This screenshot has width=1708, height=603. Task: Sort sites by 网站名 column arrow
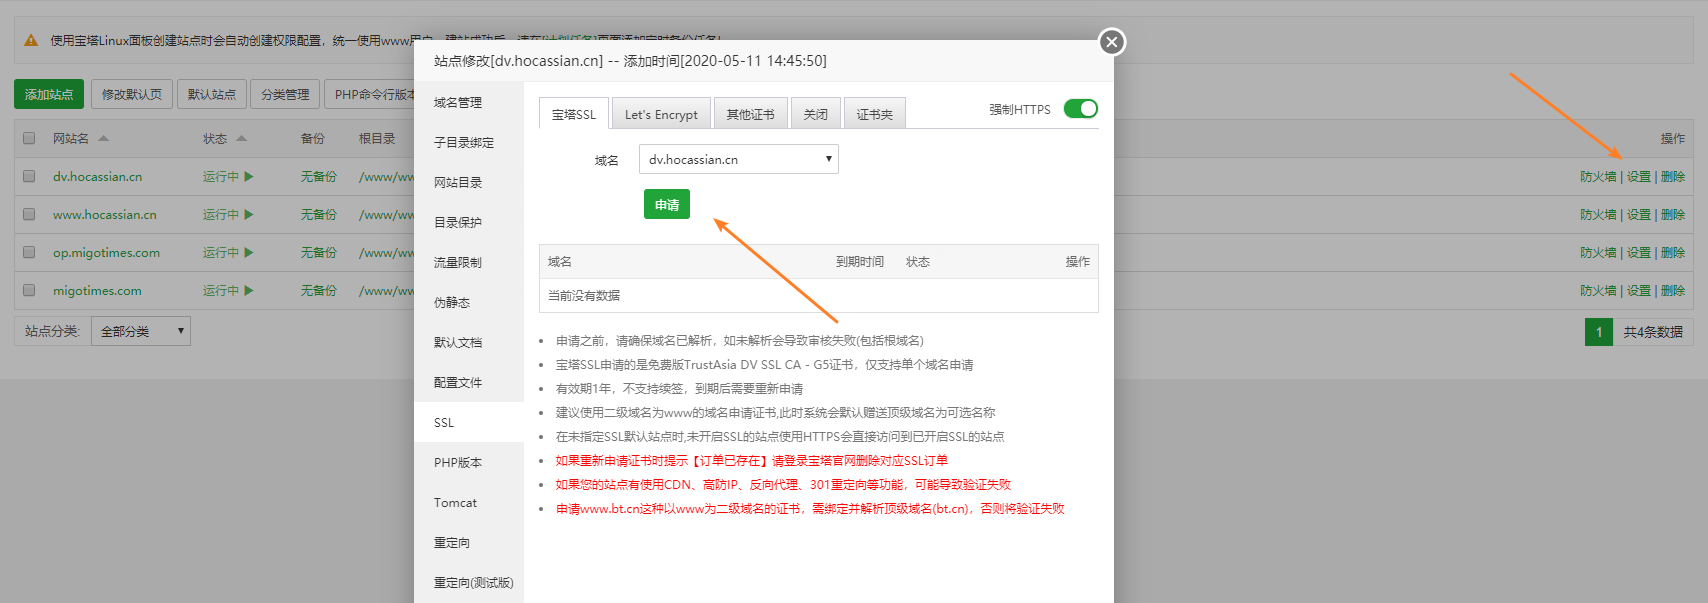point(103,138)
